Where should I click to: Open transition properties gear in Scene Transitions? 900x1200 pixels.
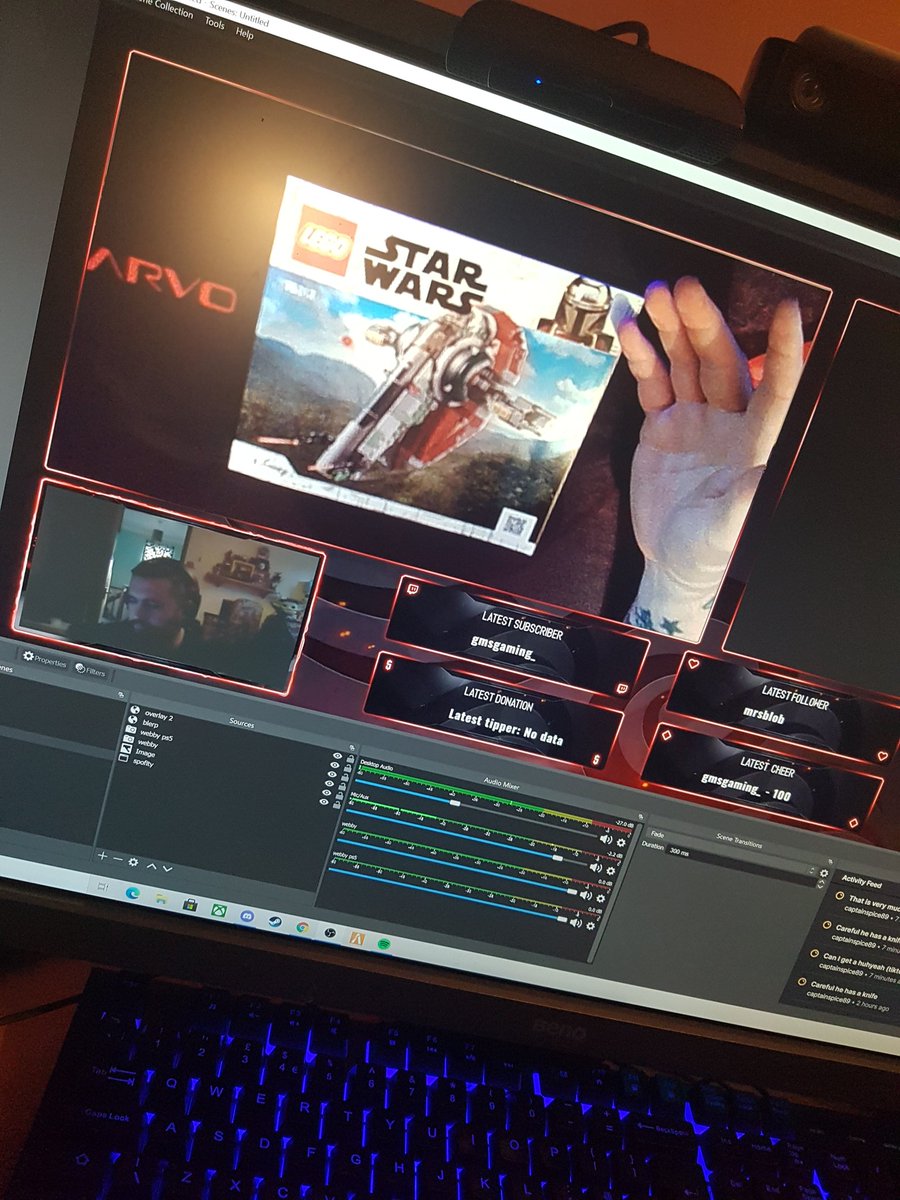pos(824,873)
